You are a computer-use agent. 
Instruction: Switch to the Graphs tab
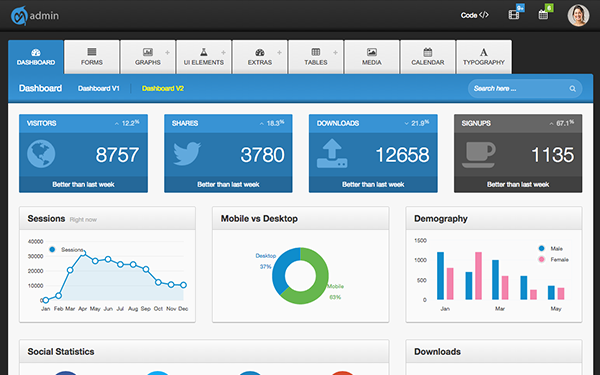(x=148, y=57)
